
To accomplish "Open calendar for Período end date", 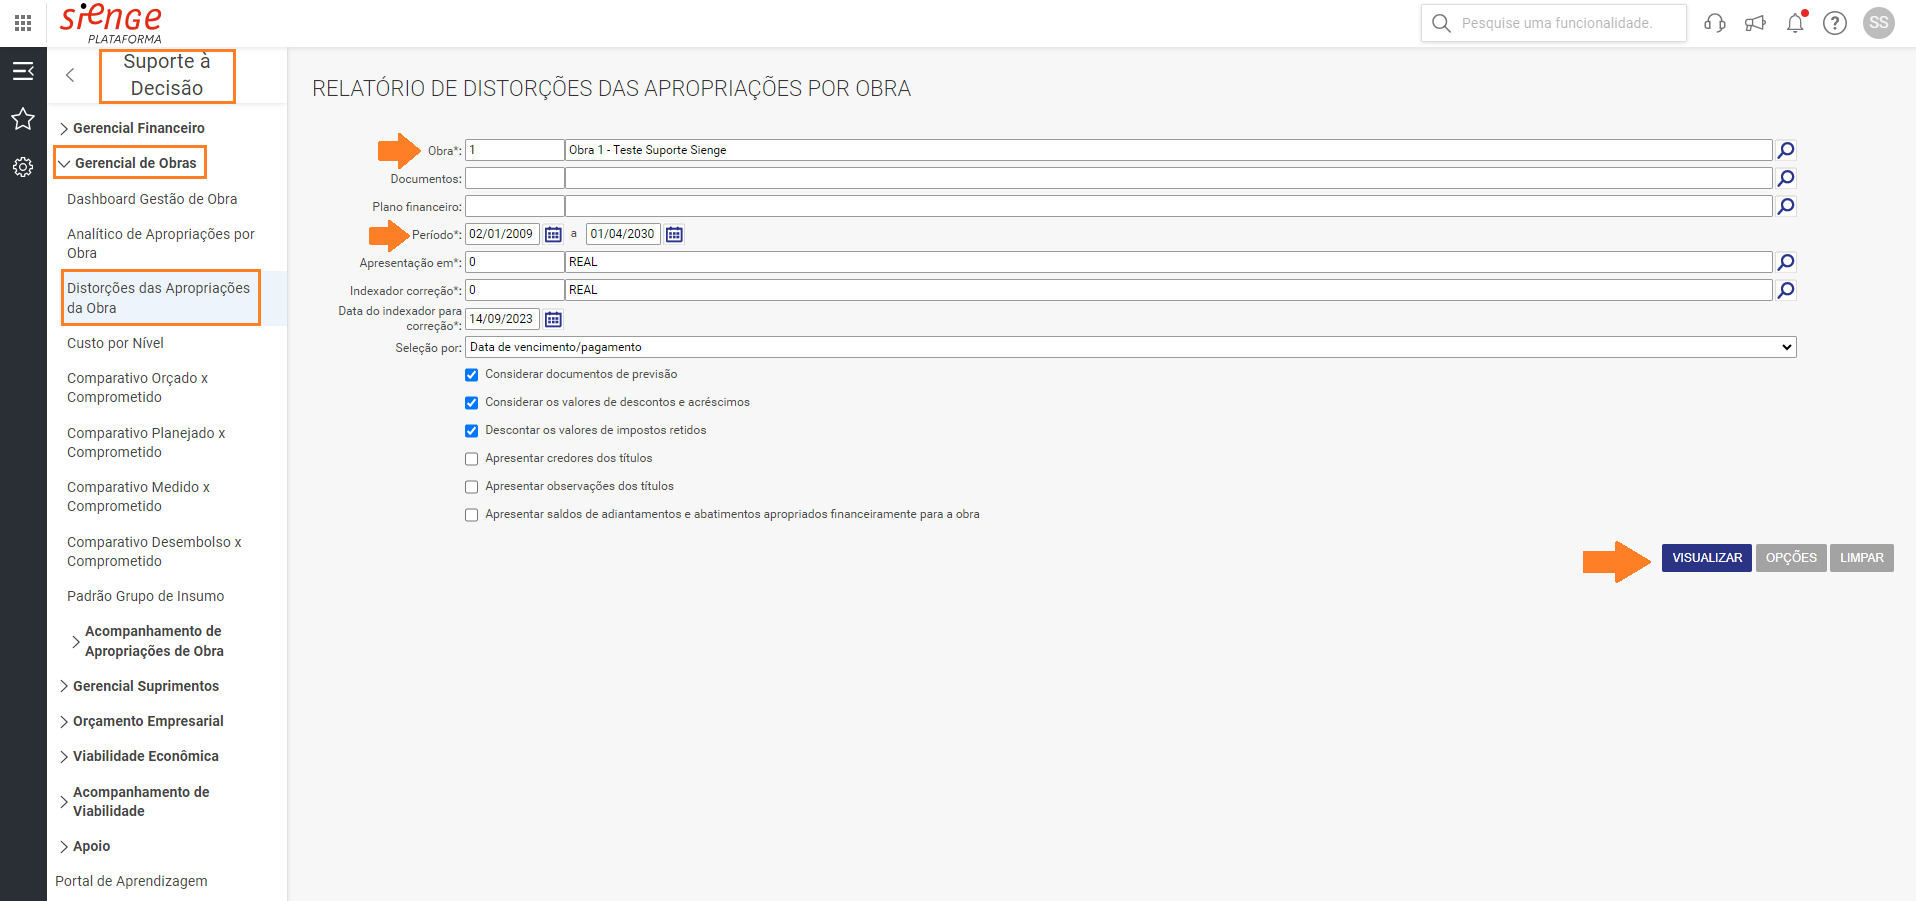I will (675, 234).
